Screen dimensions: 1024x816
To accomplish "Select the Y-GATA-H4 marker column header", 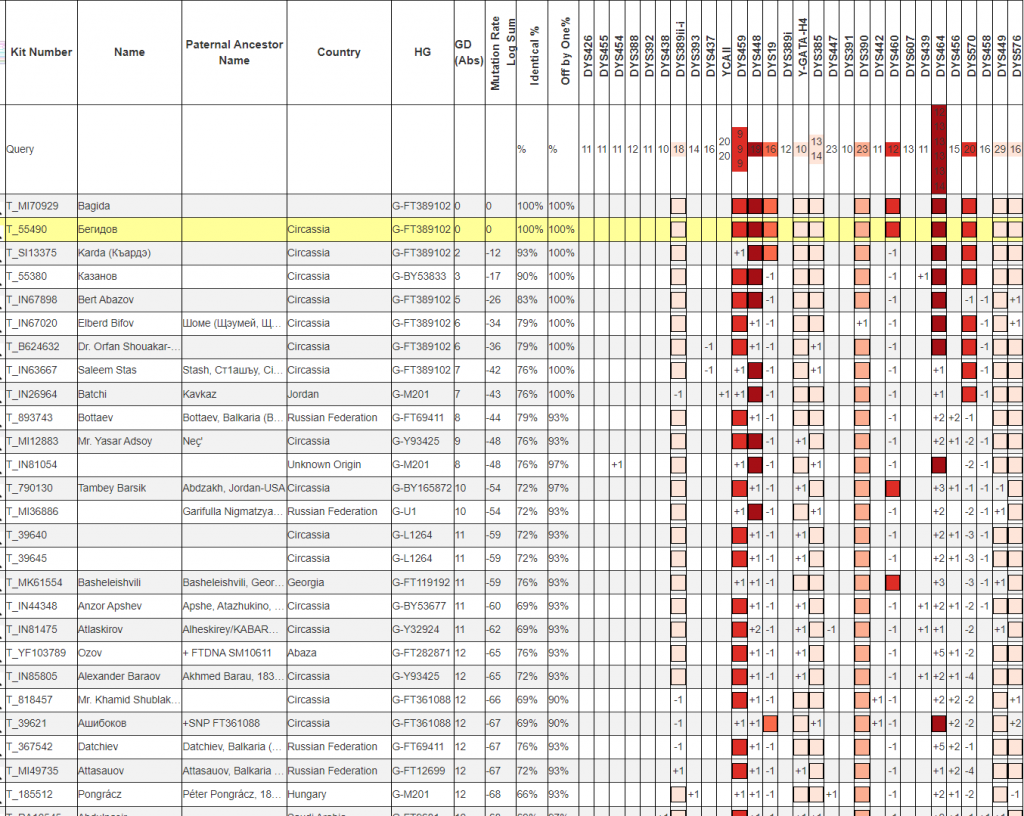I will pos(801,50).
